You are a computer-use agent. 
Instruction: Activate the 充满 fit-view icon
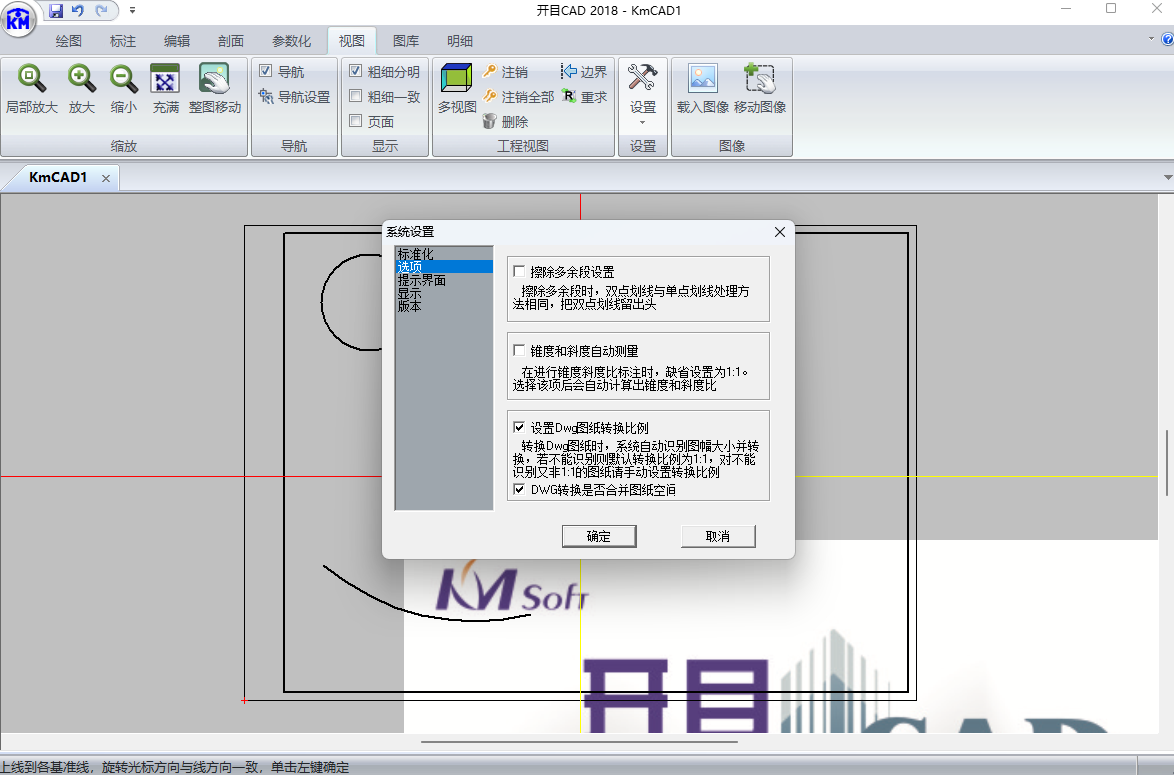point(164,88)
